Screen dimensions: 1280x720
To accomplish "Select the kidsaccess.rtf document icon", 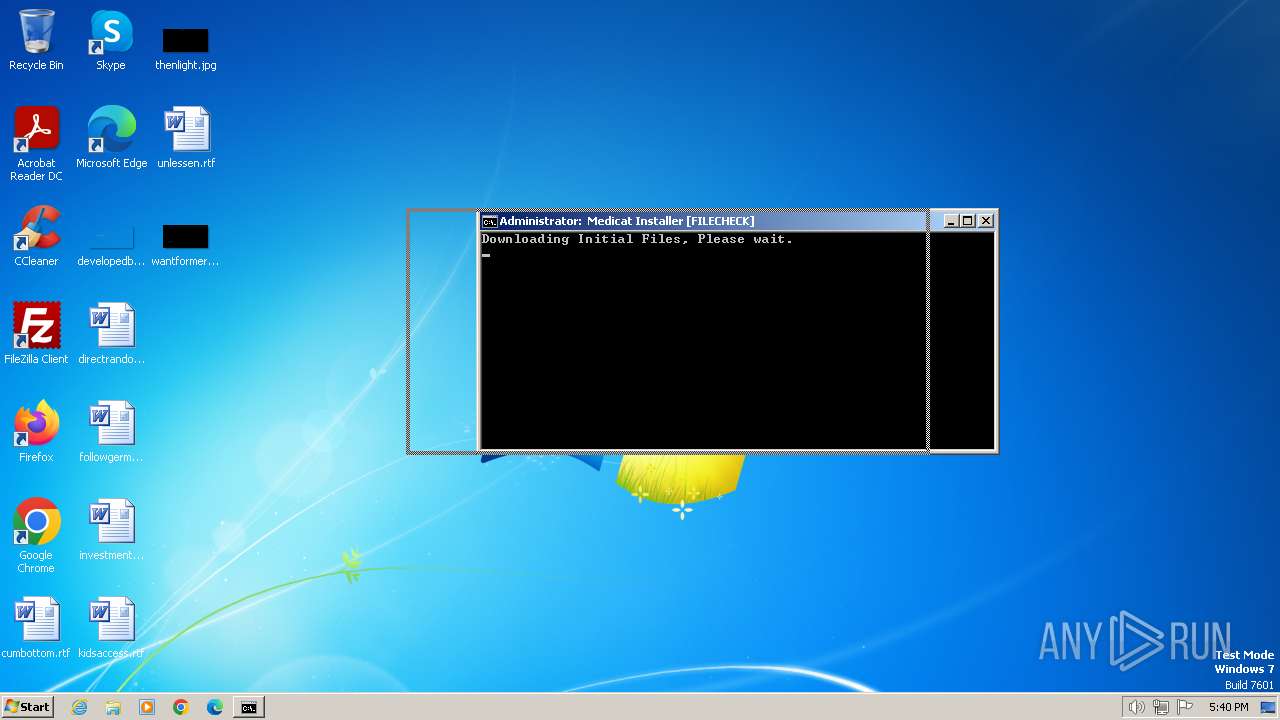I will click(x=111, y=628).
